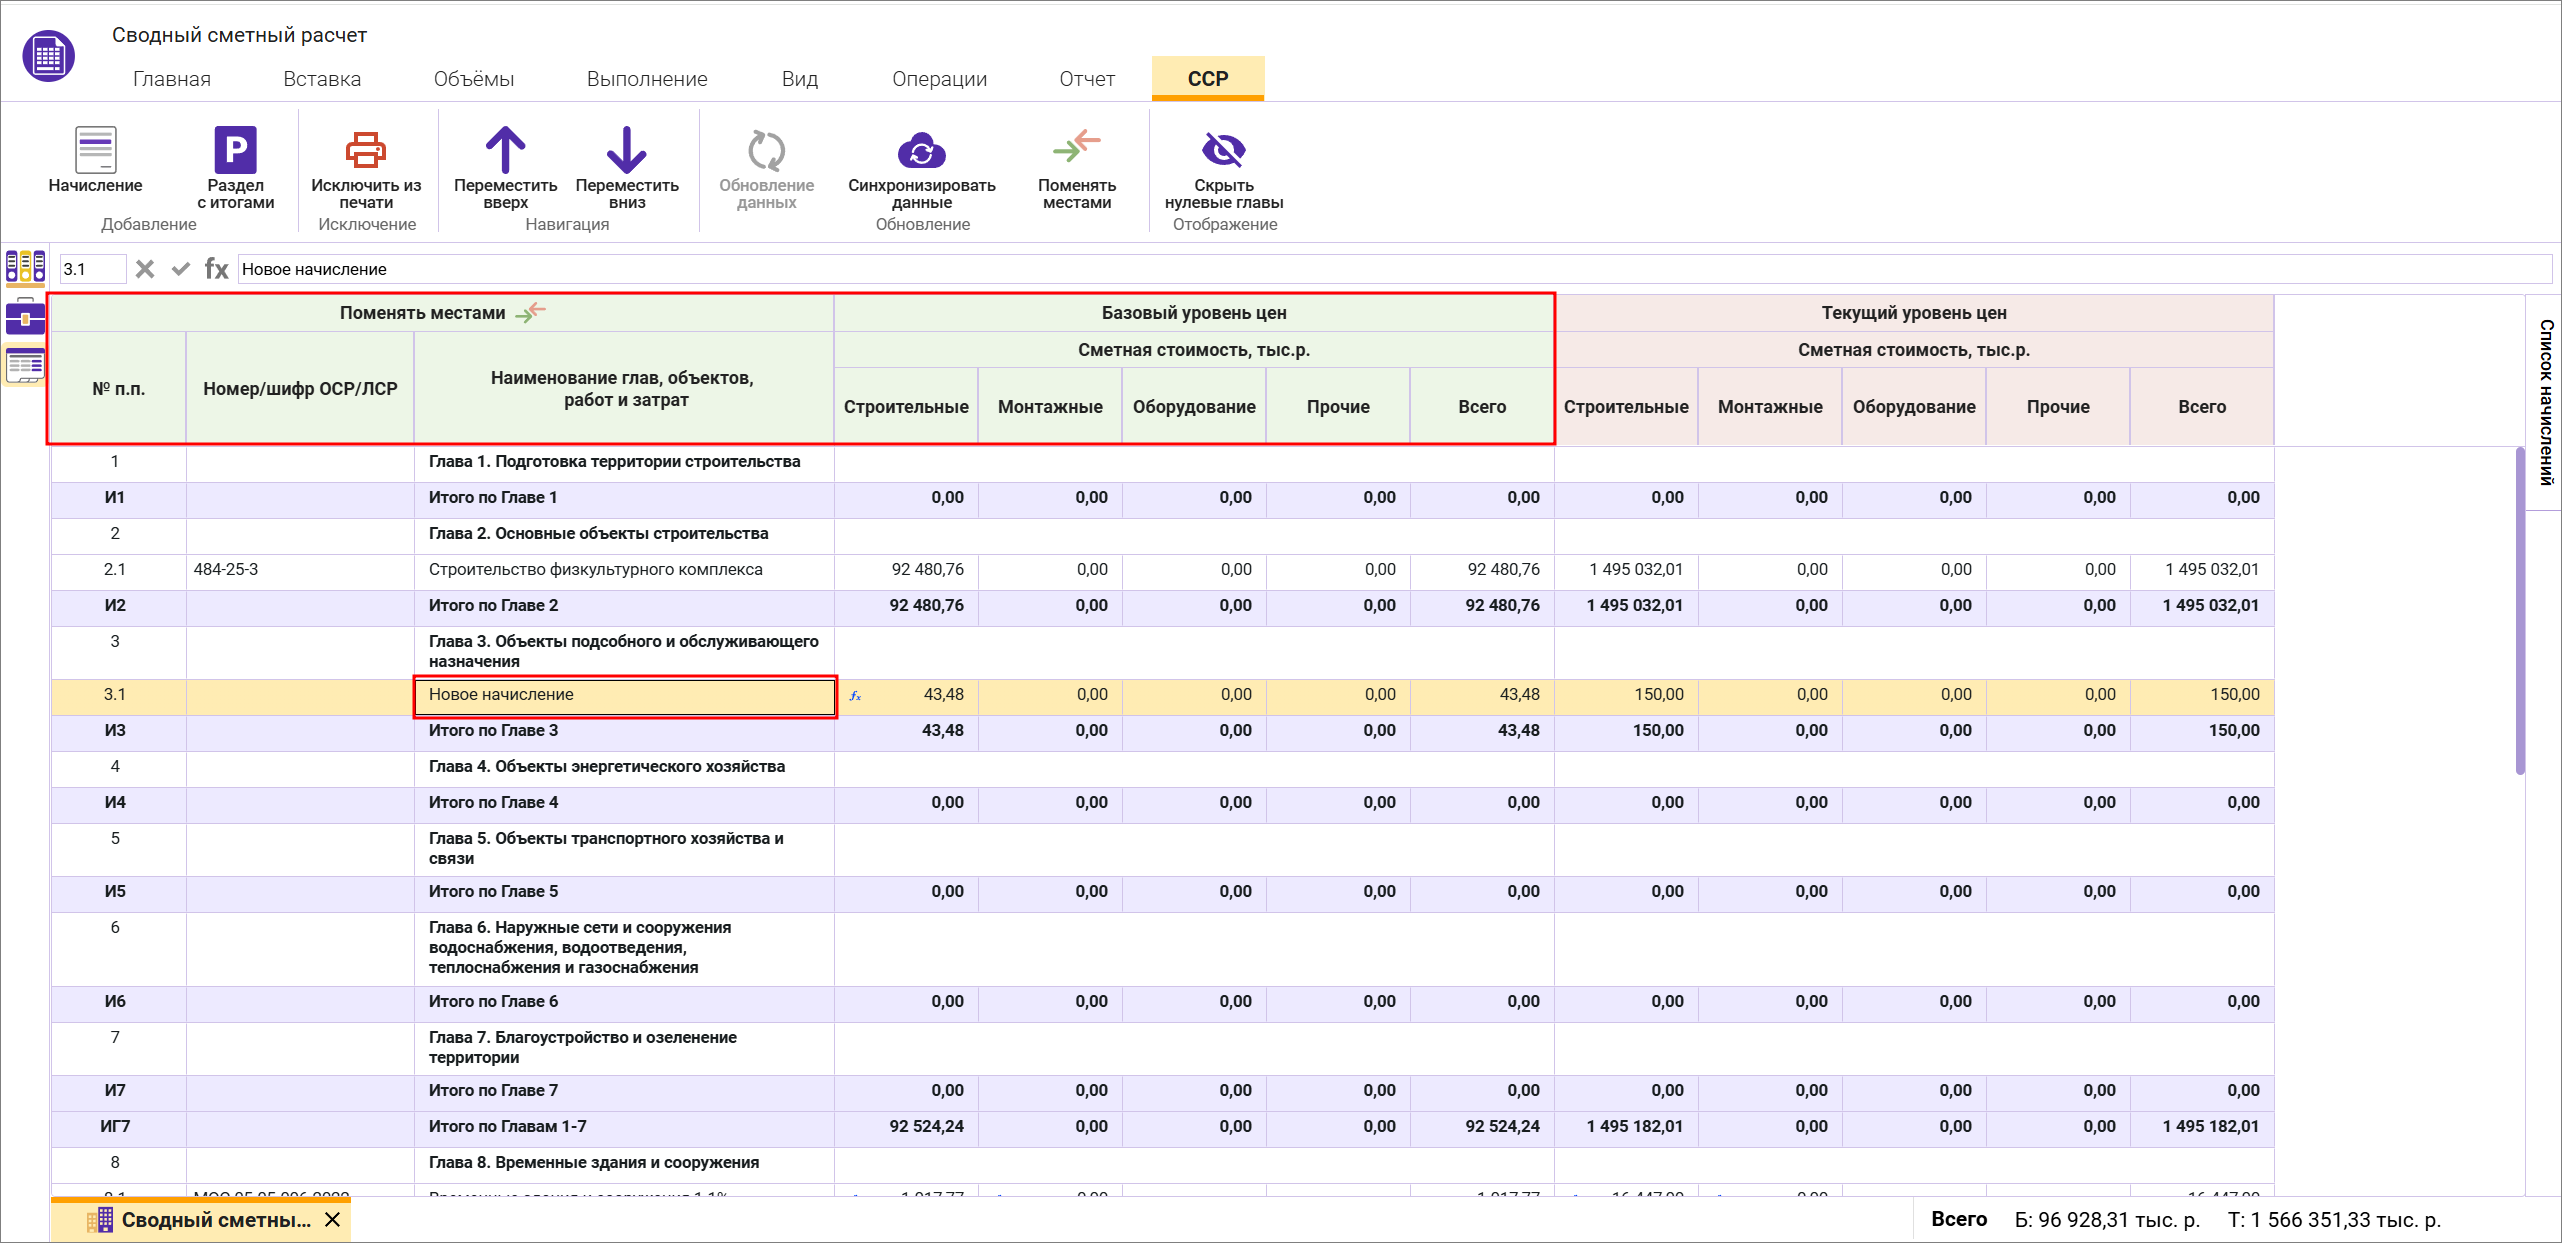Open the binders sidebar panel icon
The image size is (2562, 1243).
tap(25, 267)
